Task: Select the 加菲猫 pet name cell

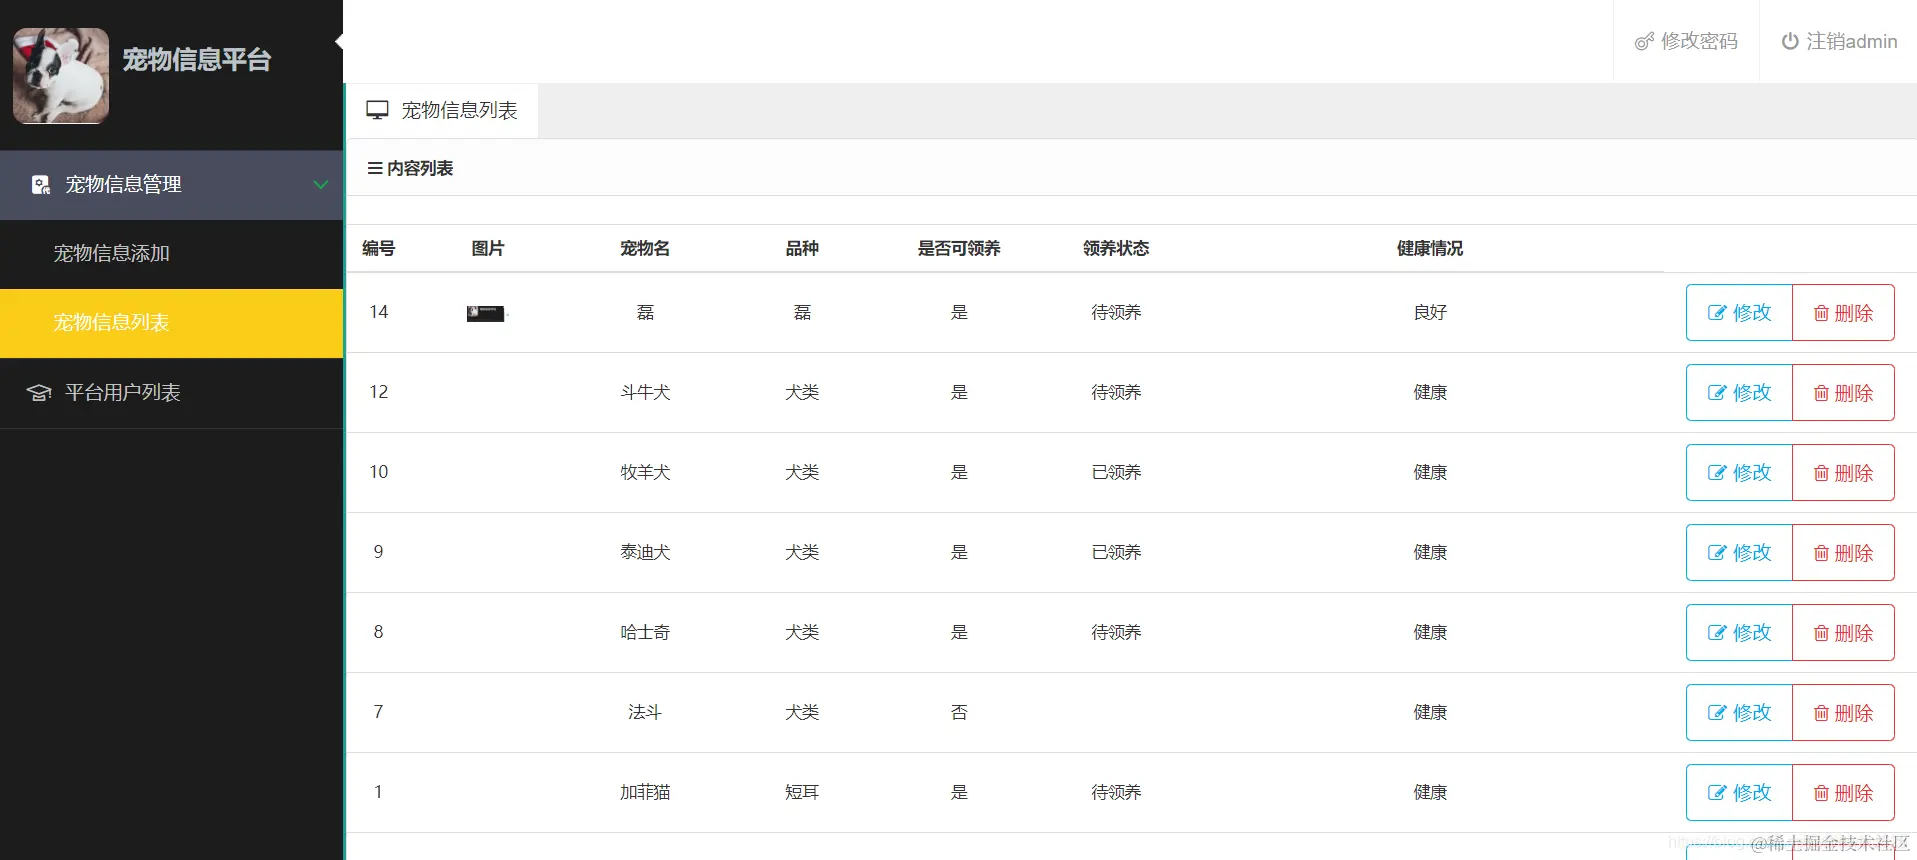Action: 645,792
